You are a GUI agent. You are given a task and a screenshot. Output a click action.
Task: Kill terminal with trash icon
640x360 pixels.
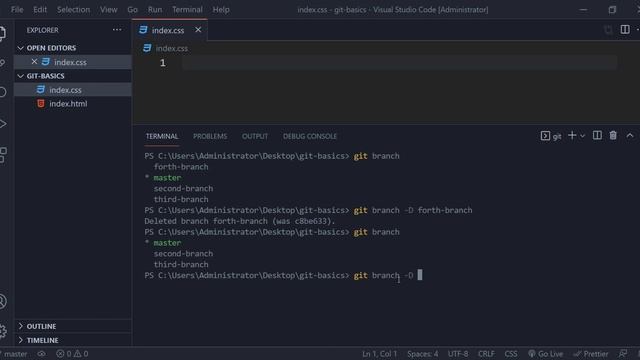click(x=613, y=136)
